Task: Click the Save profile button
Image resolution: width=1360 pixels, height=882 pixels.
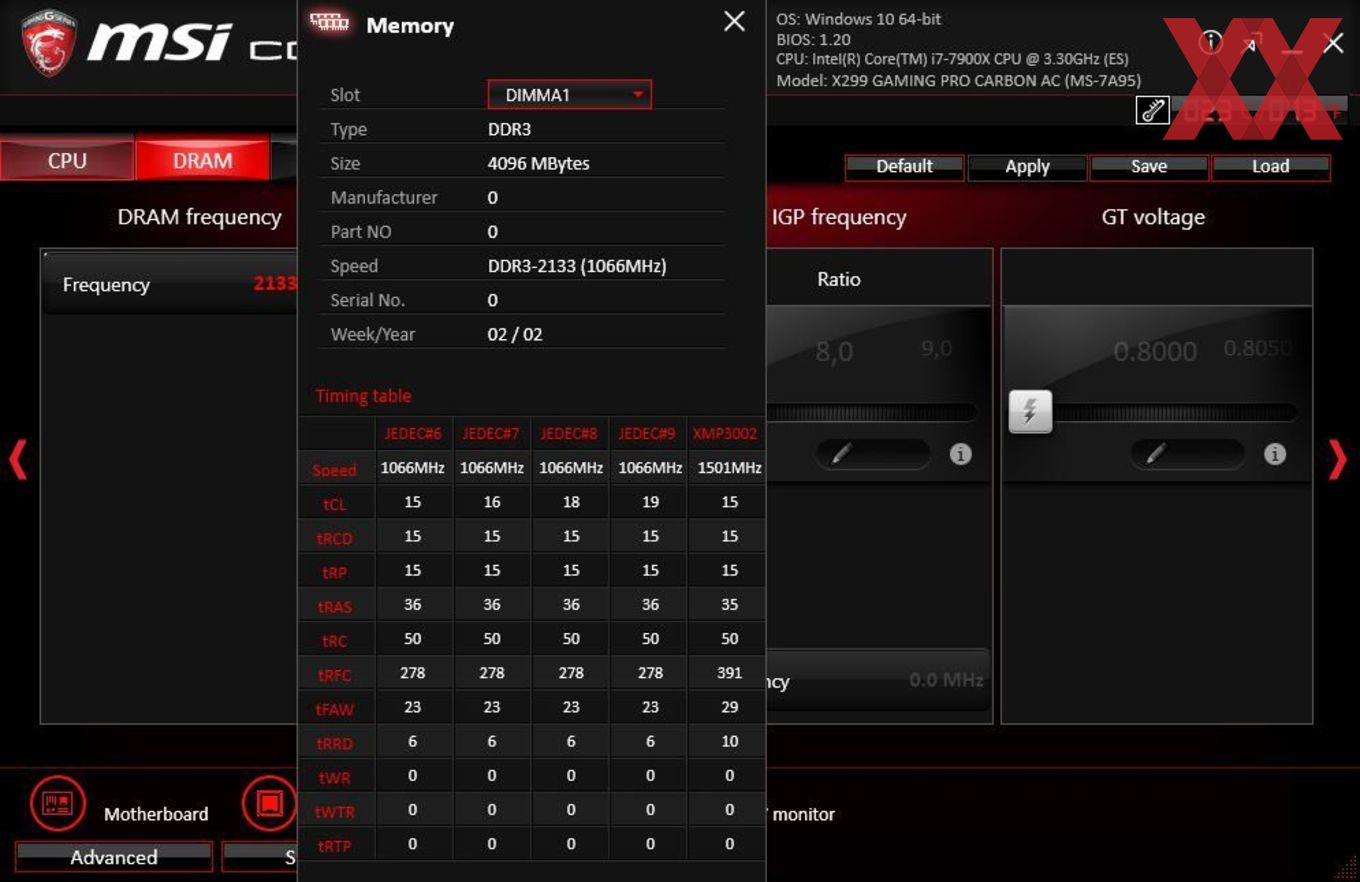Action: coord(1149,167)
